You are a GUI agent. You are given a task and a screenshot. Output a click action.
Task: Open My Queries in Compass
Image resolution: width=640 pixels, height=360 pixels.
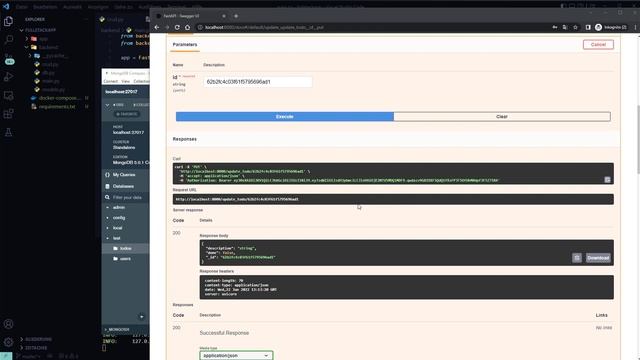pos(124,175)
